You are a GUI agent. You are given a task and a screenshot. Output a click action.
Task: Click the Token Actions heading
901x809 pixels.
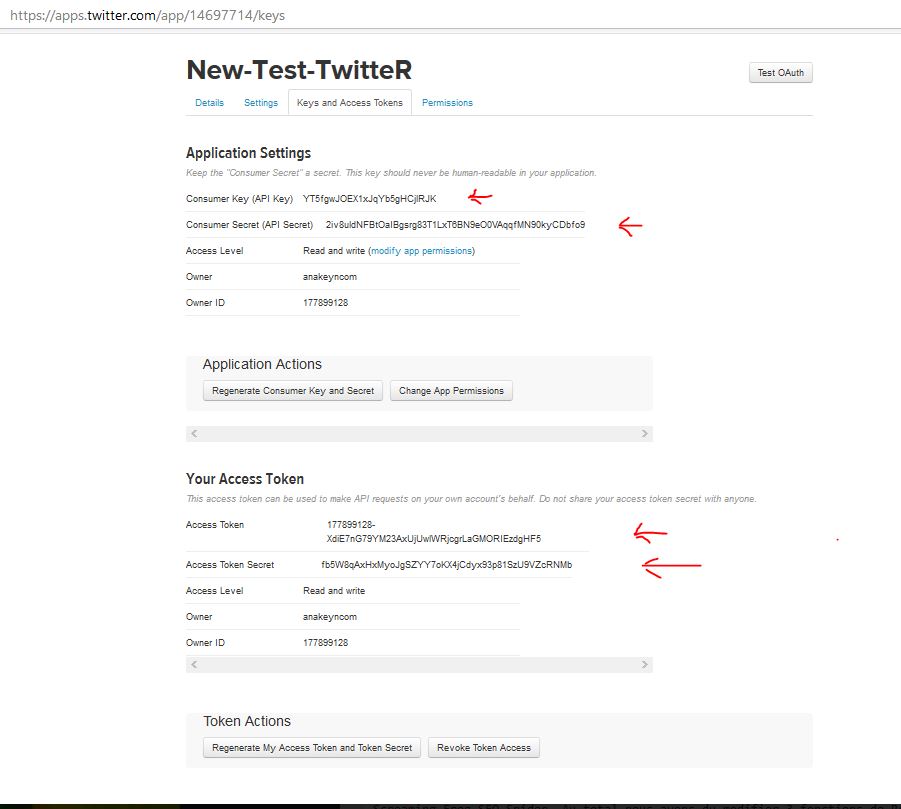[247, 721]
